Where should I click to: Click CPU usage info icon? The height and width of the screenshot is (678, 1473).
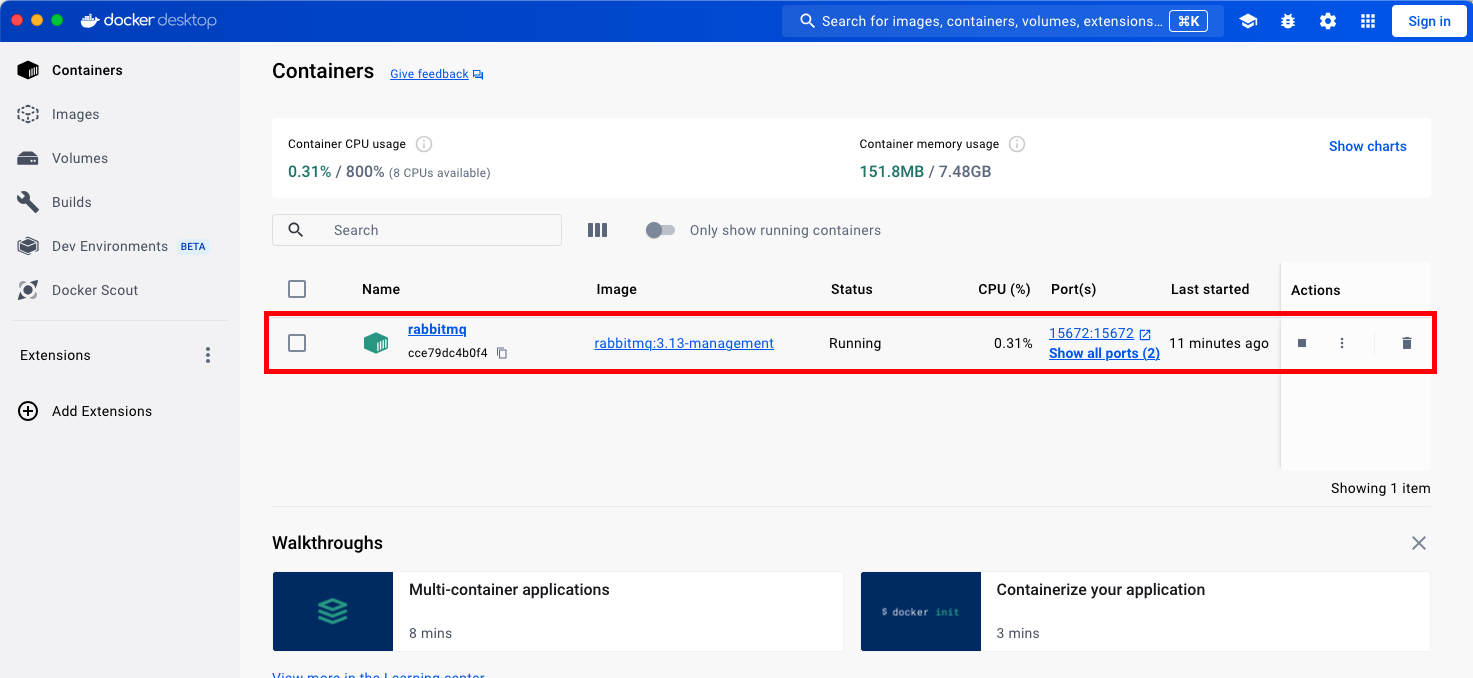[x=424, y=144]
